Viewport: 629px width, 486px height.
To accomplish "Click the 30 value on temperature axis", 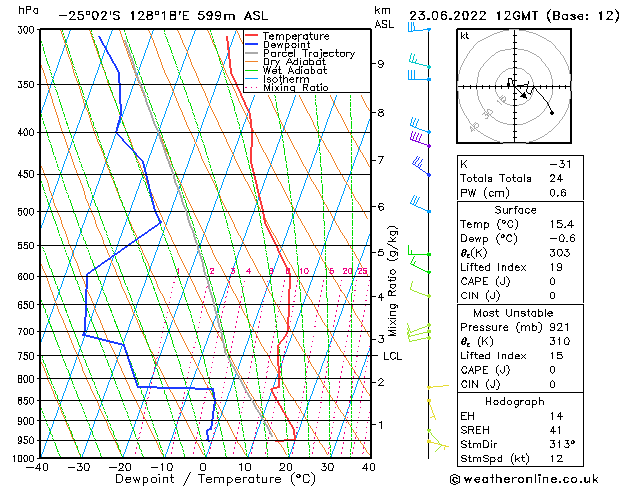I will point(327,467).
